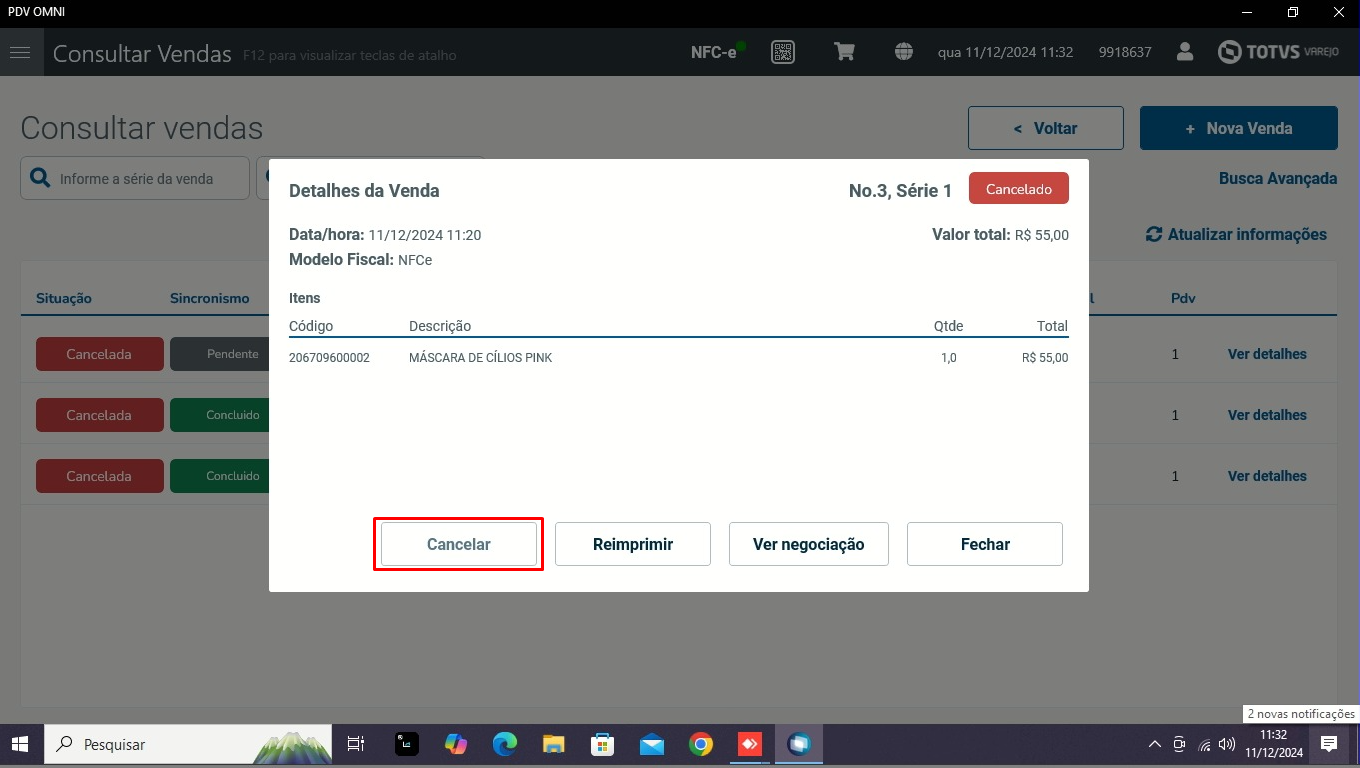1360x768 pixels.
Task: Click the TOTVS Varejo logo
Action: (x=1279, y=52)
